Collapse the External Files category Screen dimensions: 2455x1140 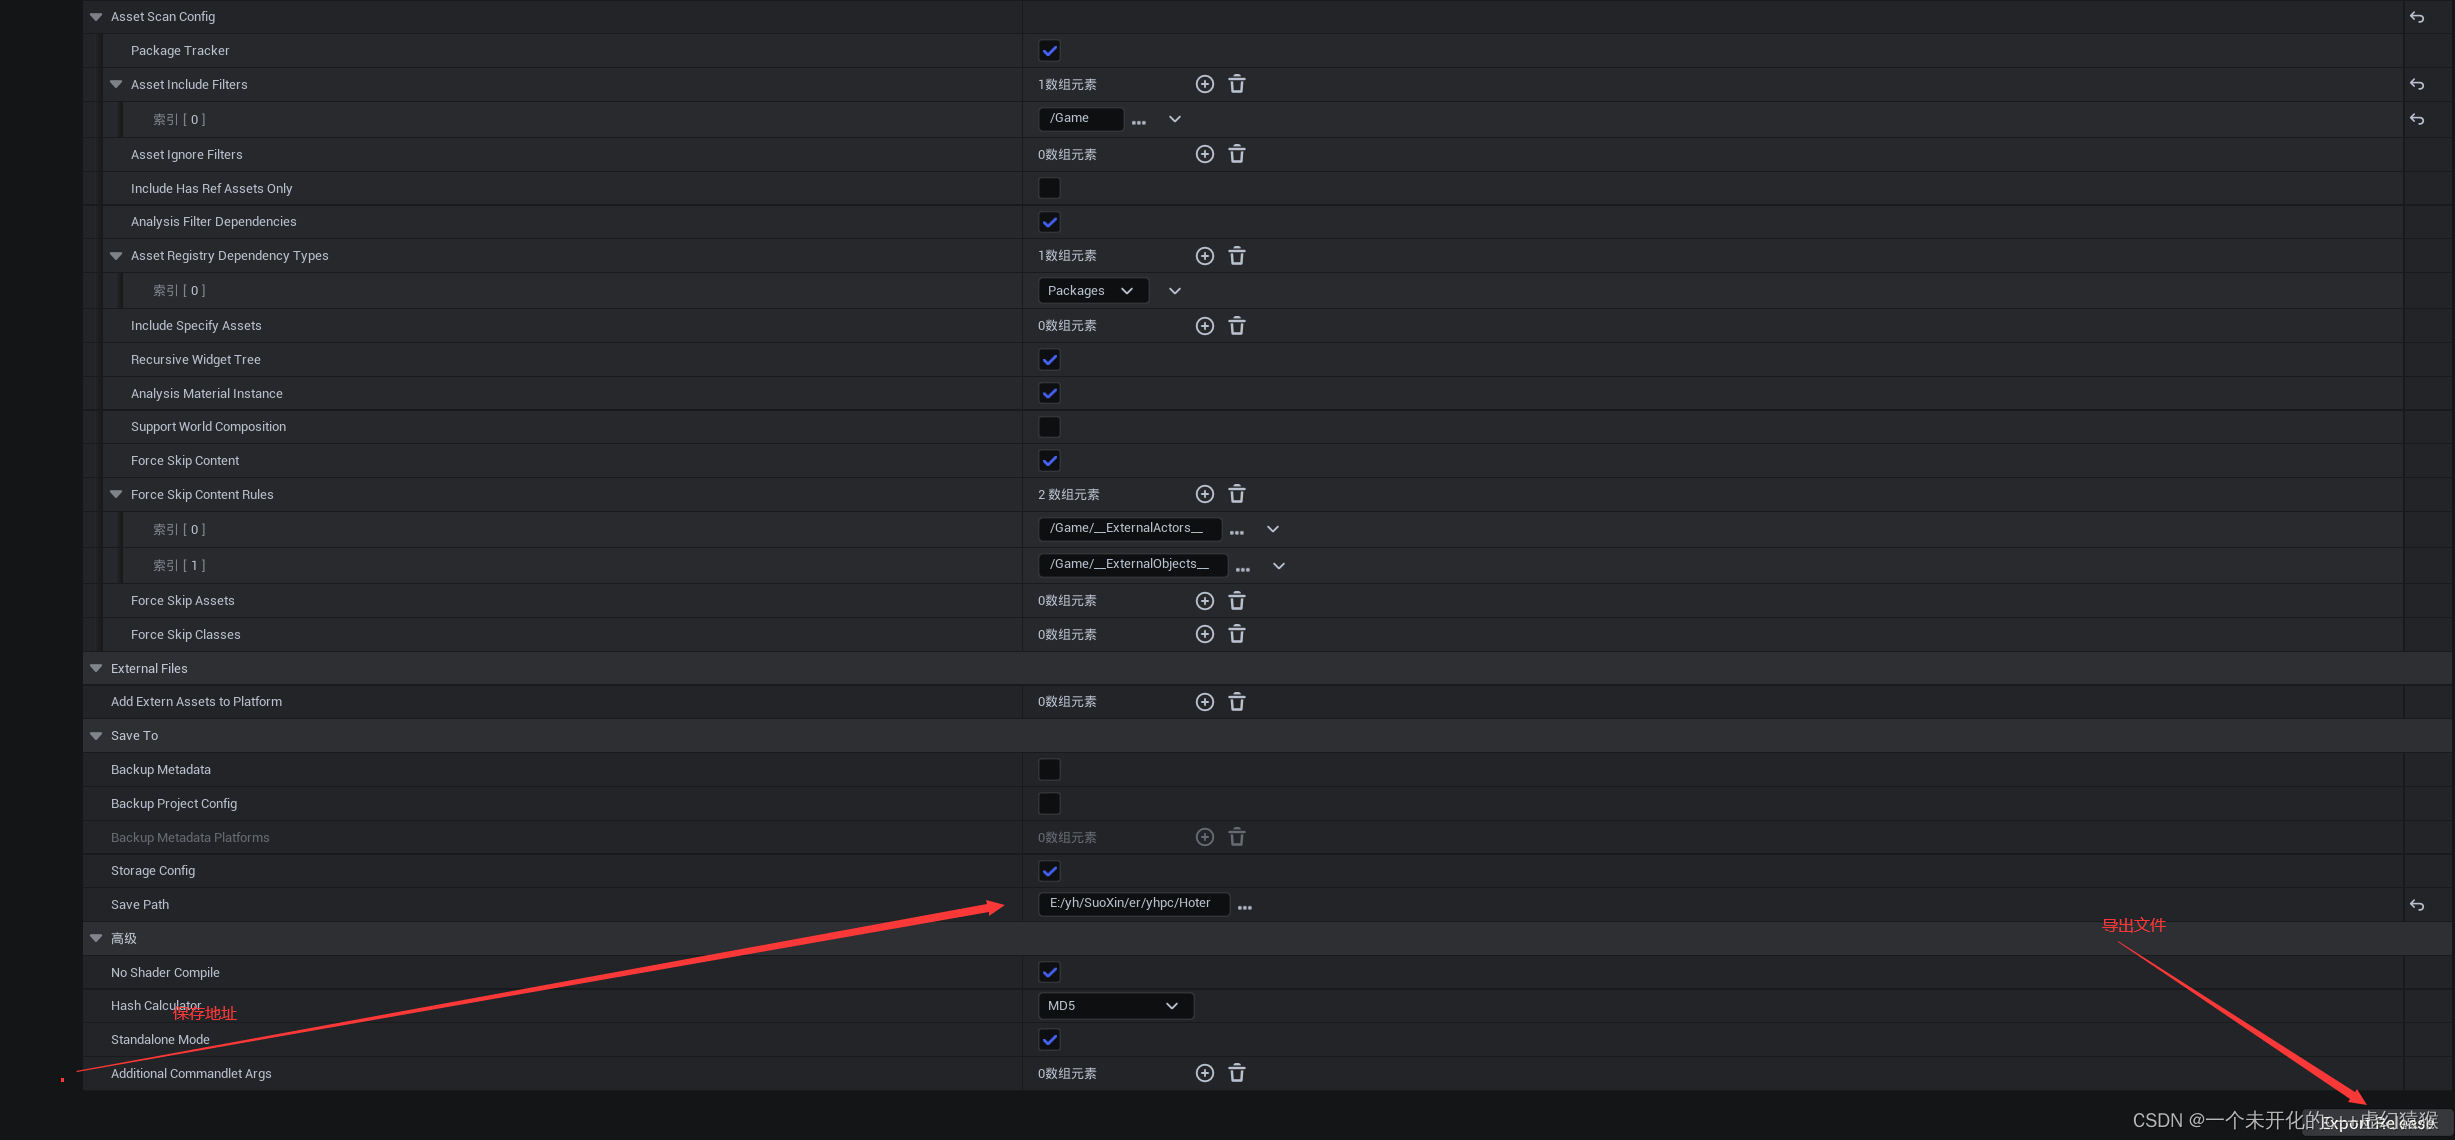tap(96, 668)
